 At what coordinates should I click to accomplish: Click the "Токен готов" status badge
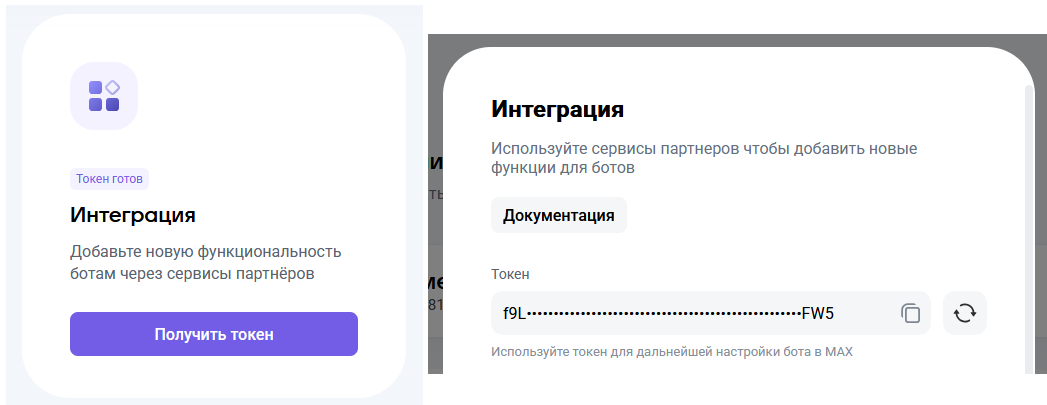click(110, 180)
